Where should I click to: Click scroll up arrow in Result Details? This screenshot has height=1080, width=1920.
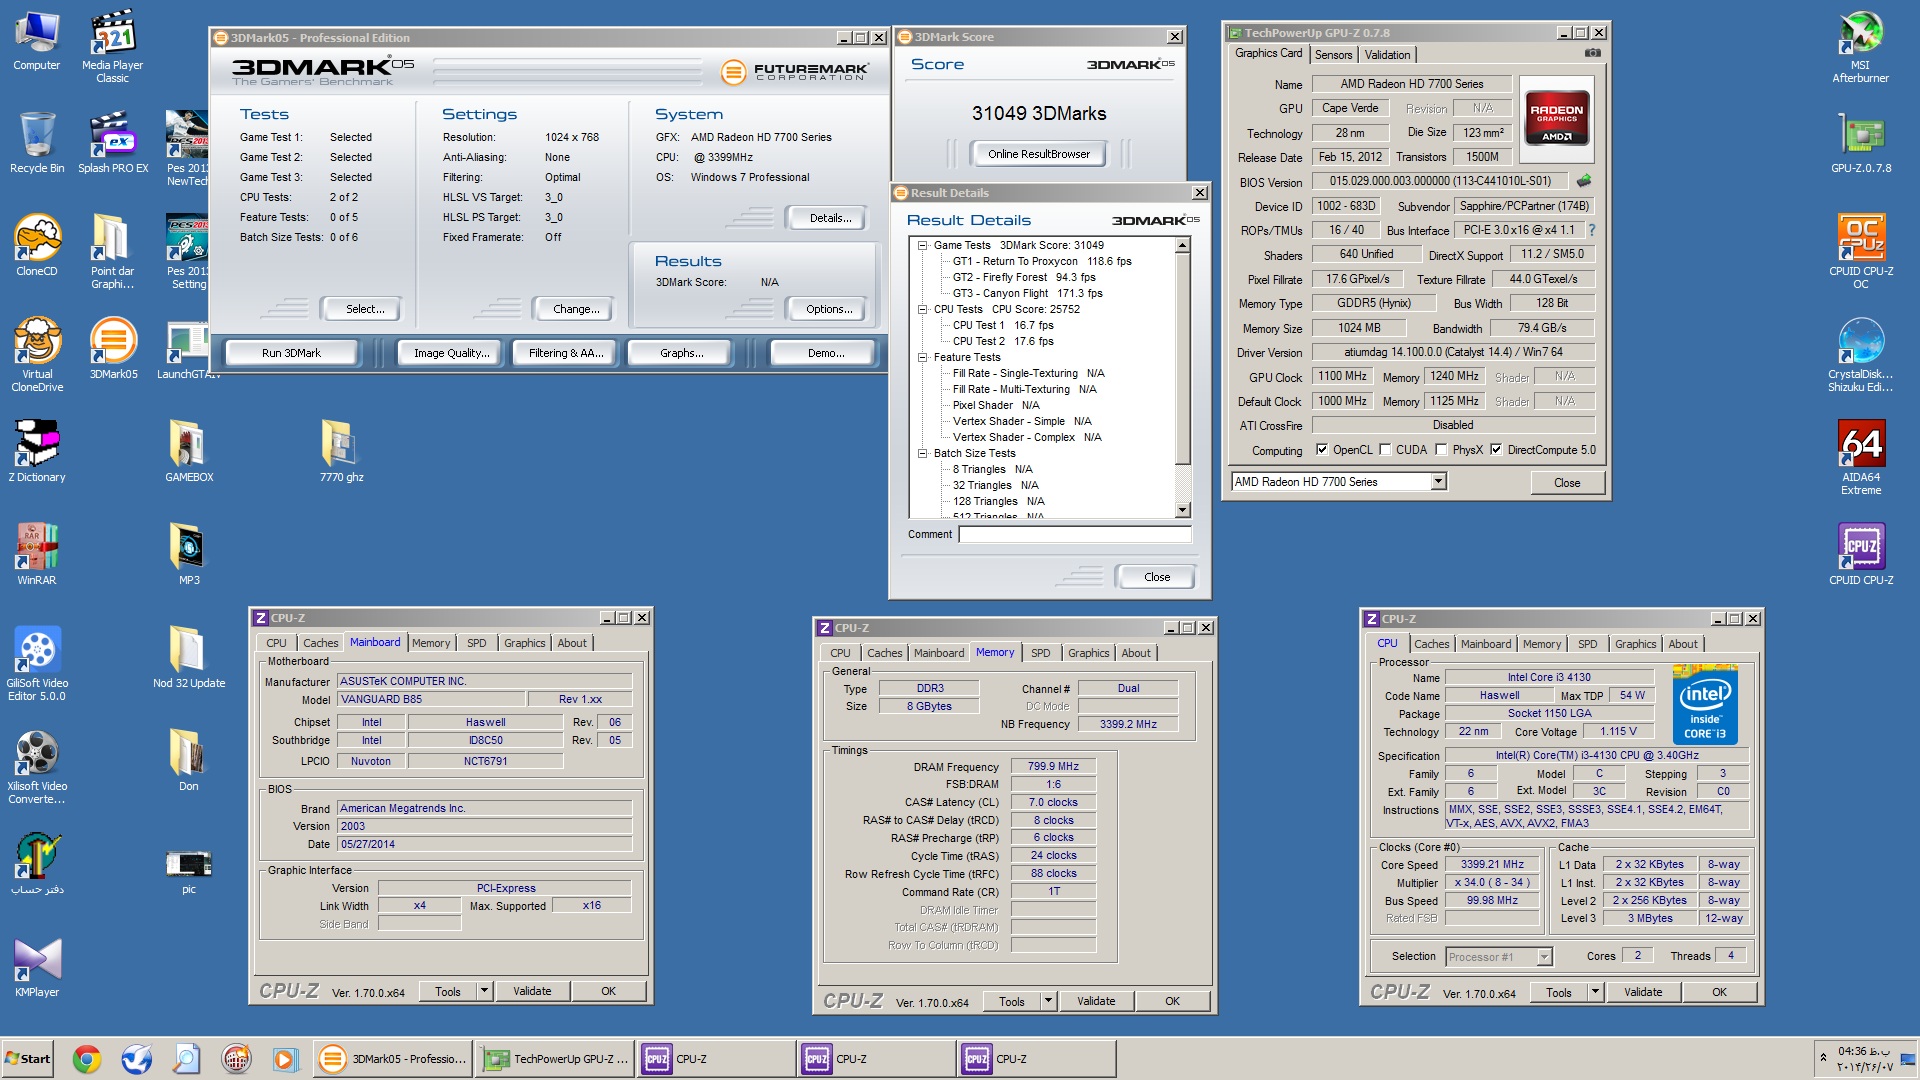[x=1183, y=245]
